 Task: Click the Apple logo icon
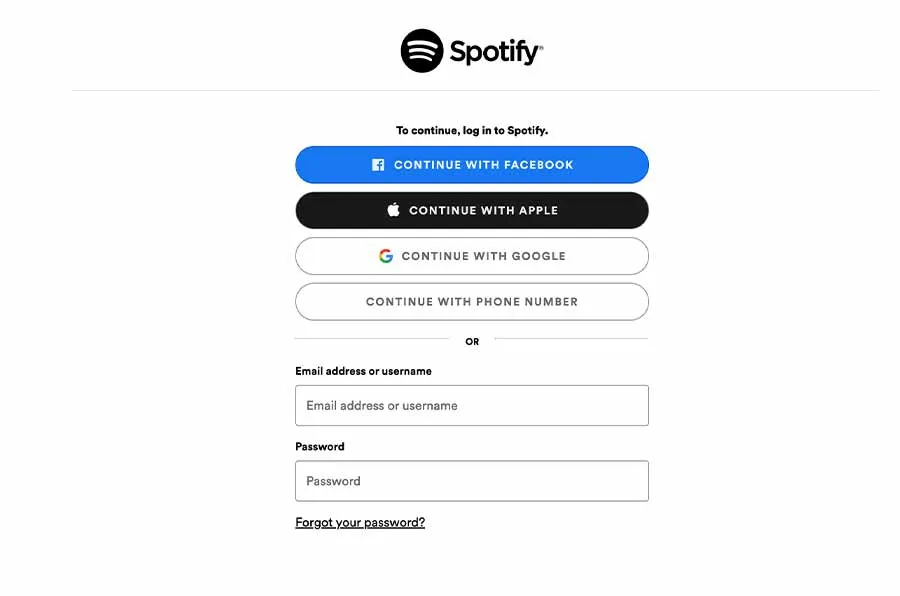[x=393, y=210]
